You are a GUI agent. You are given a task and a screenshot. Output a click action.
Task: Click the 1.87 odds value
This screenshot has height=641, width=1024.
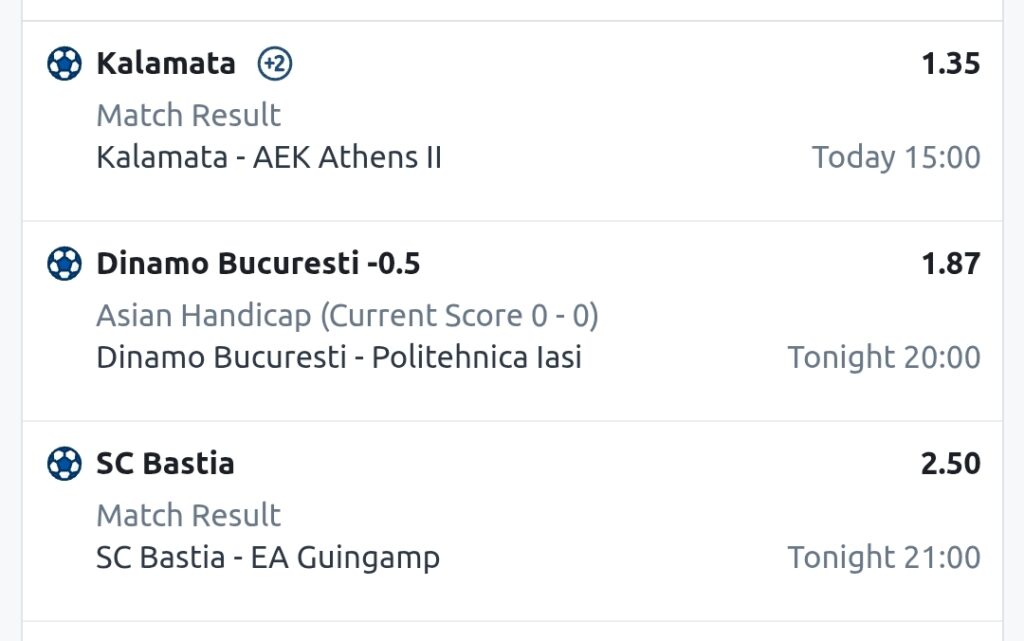951,264
